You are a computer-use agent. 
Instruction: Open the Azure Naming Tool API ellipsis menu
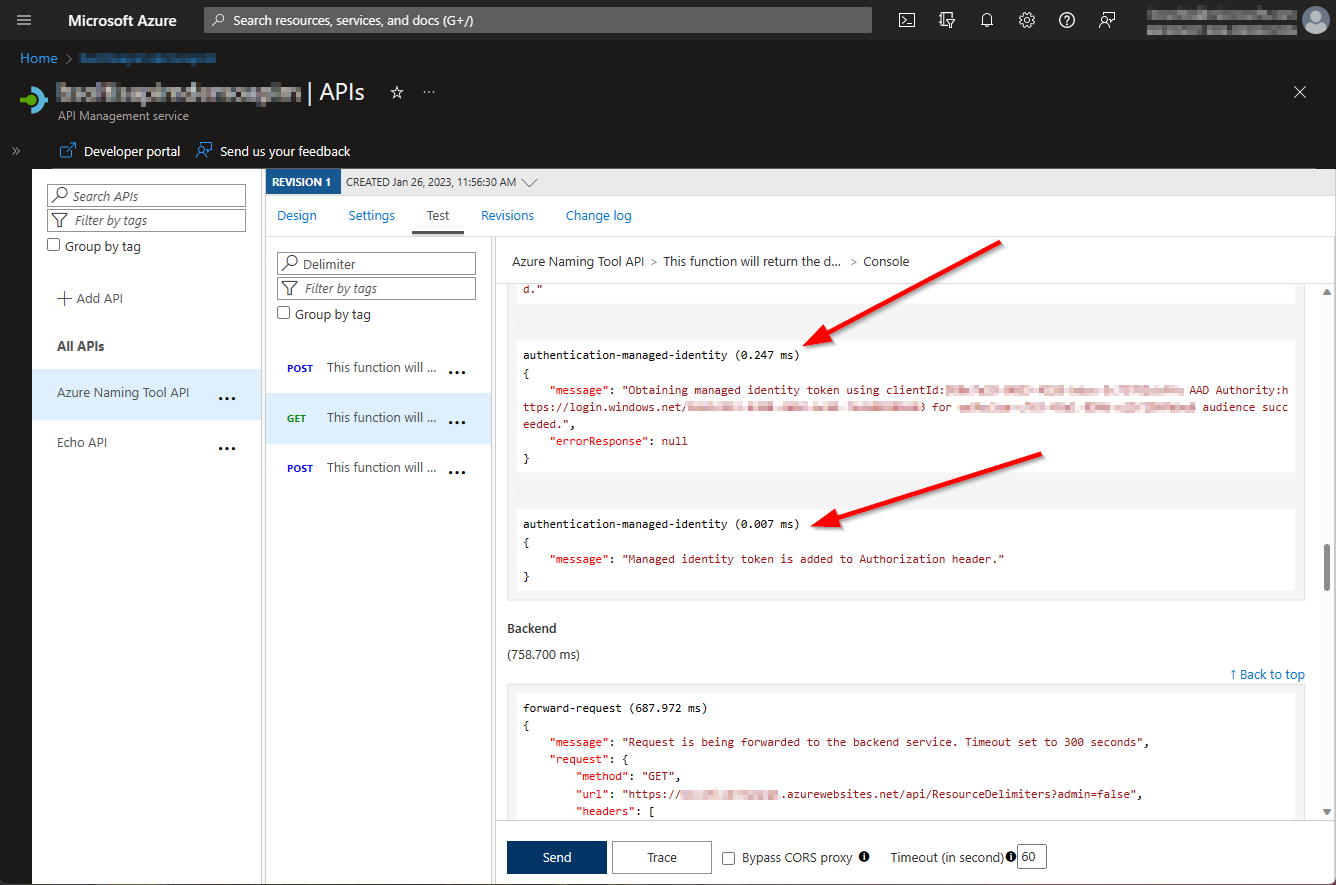coord(227,398)
